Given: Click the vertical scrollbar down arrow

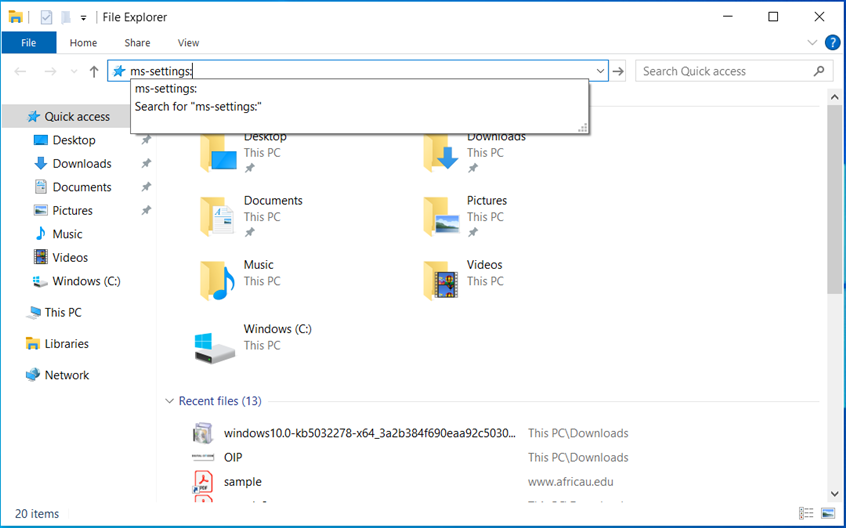Looking at the screenshot, I should (835, 493).
